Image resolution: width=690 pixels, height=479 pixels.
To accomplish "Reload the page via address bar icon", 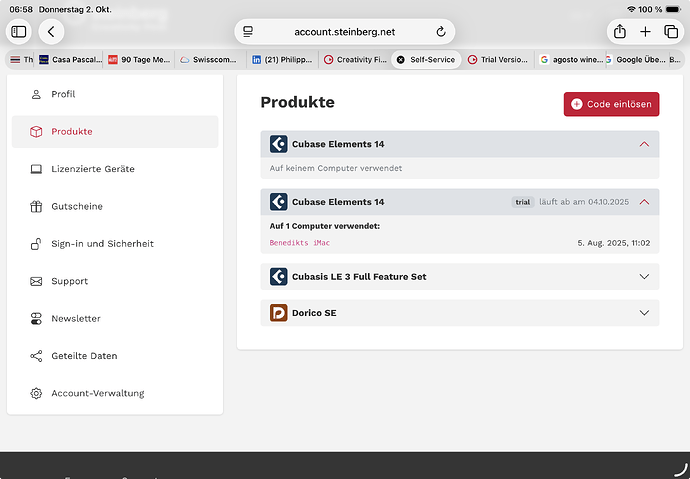I will [x=440, y=32].
